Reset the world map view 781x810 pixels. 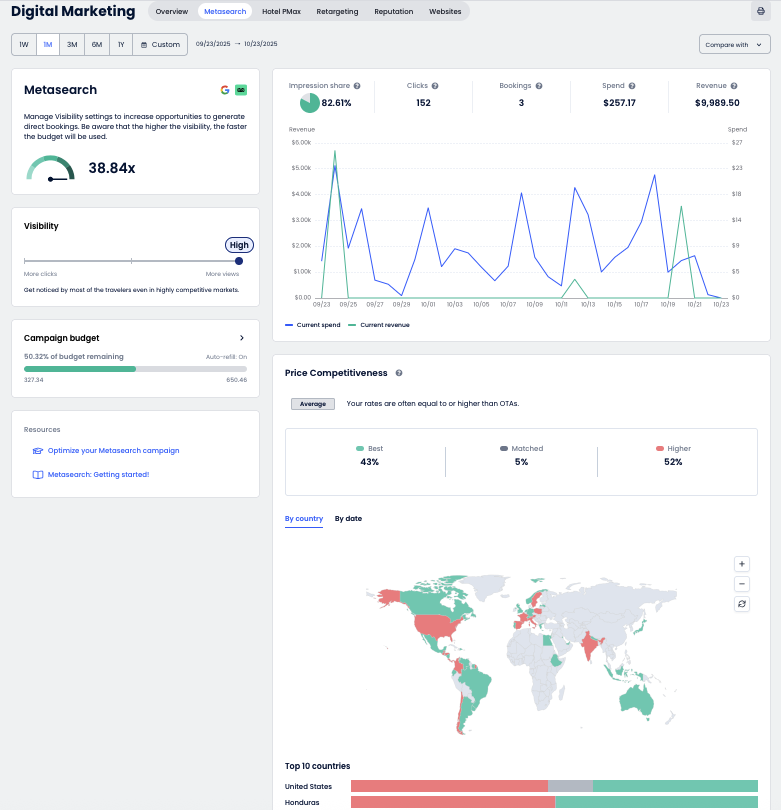(741, 604)
